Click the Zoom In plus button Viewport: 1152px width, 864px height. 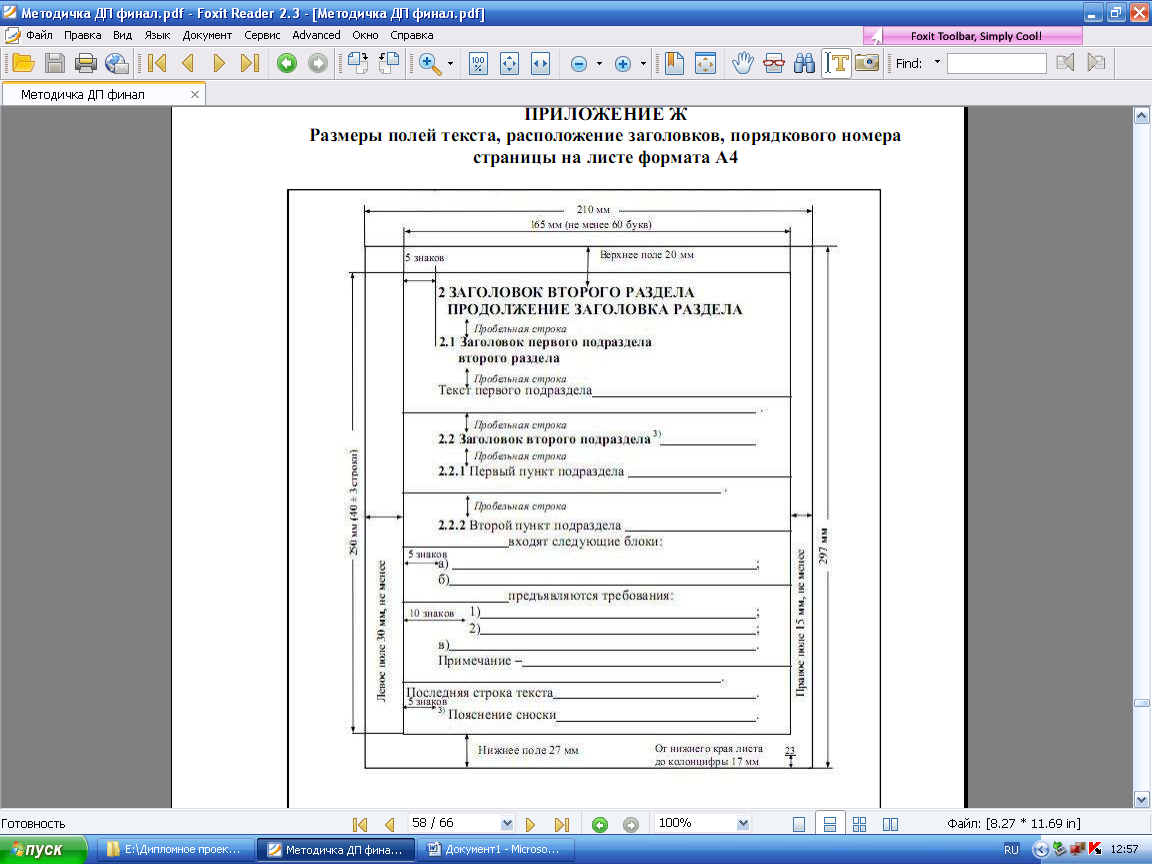coord(623,64)
